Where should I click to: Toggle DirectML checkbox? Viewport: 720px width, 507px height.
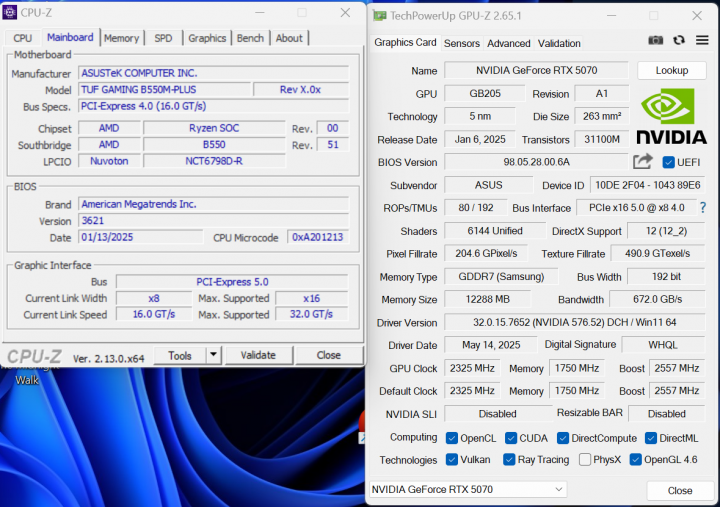tap(651, 438)
